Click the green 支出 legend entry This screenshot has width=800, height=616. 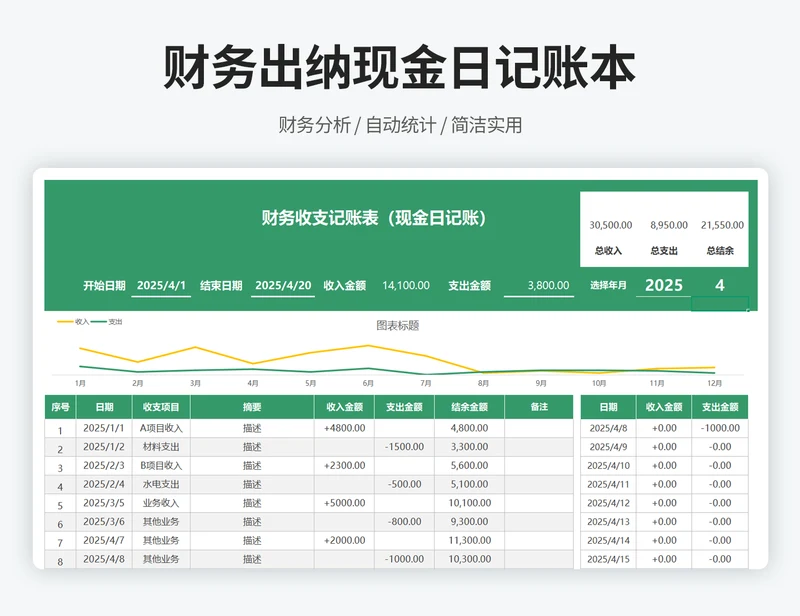click(x=107, y=322)
